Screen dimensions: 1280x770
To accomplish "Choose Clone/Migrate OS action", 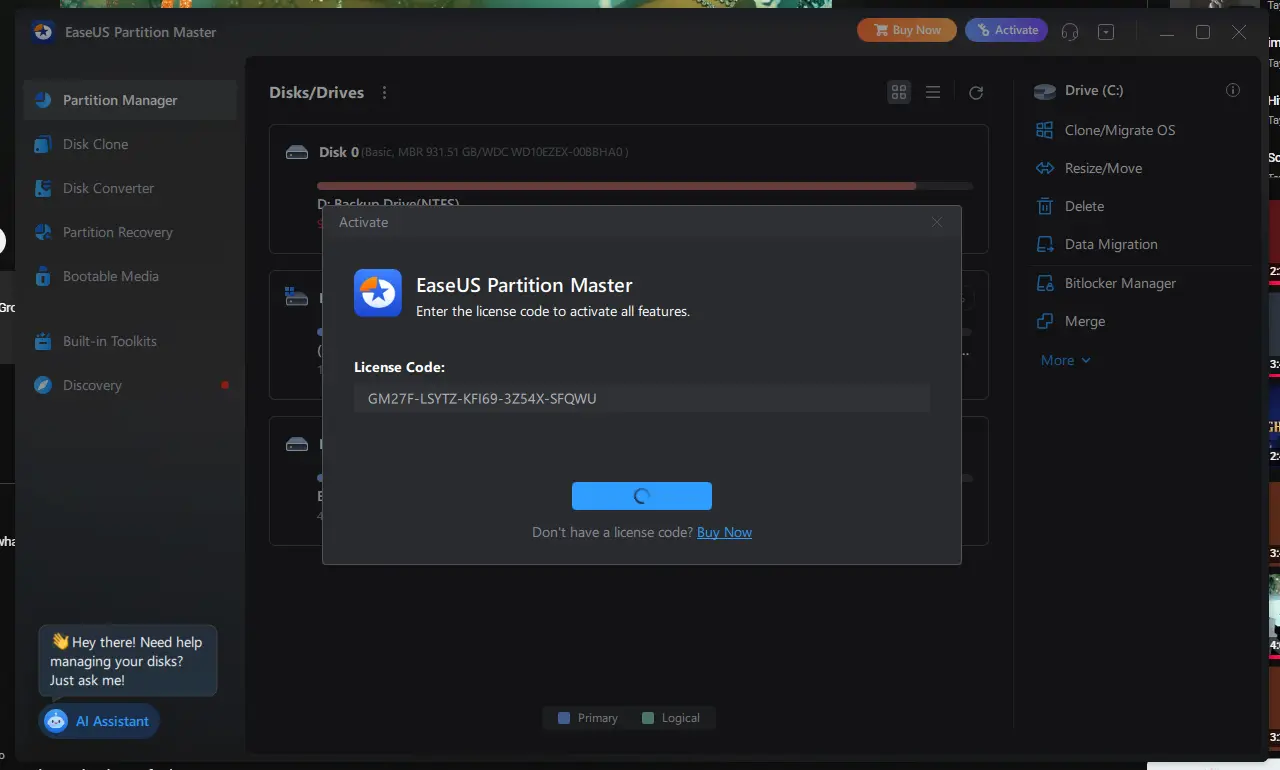I will pos(1120,130).
